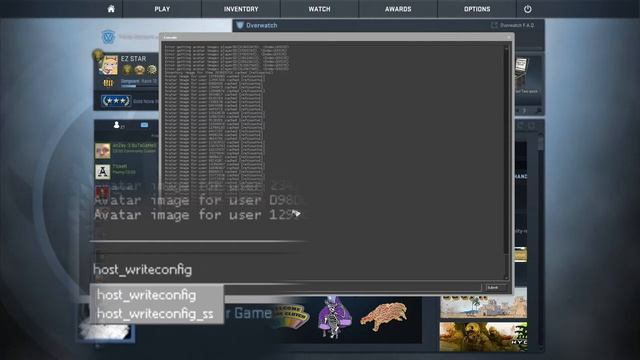
Task: Select the second medal beside EZ STAR
Action: (x=139, y=70)
